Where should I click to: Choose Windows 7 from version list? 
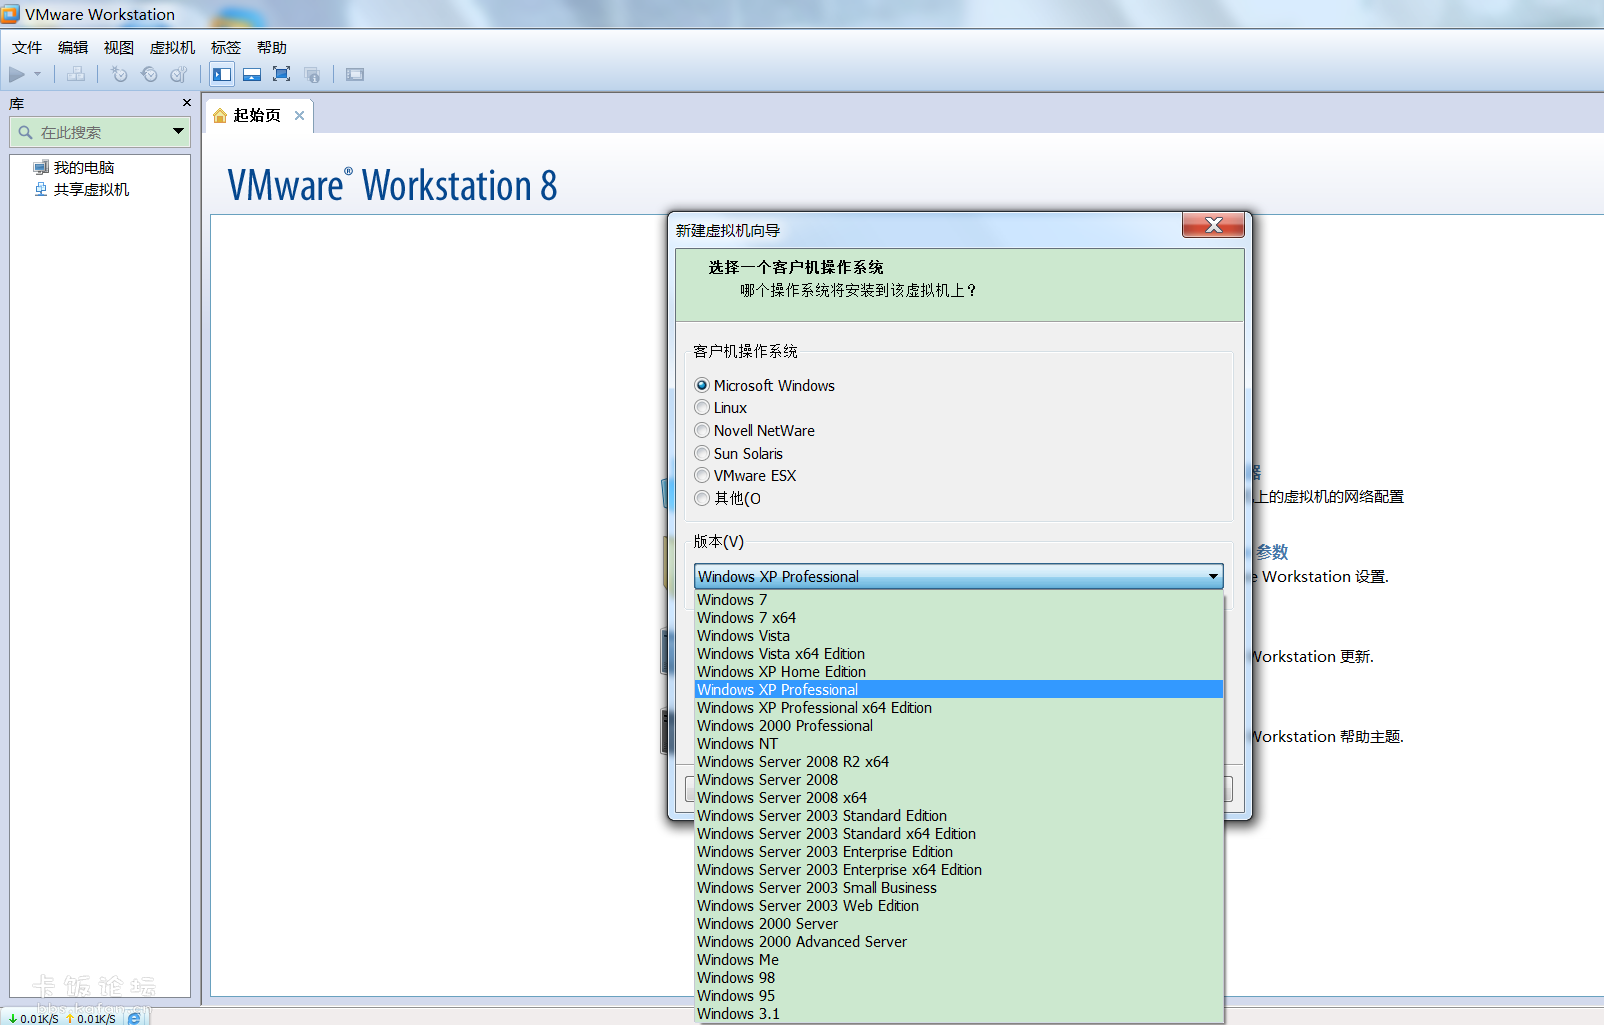959,600
